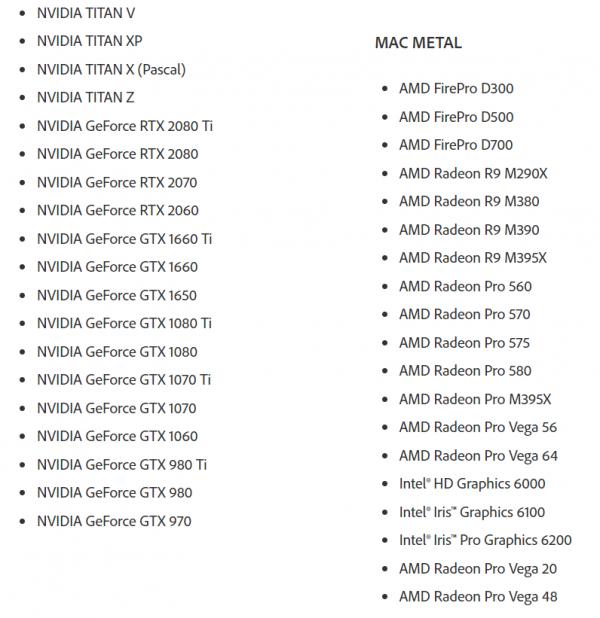Click AMD Radeon R9 M290X text
The height and width of the screenshot is (618, 600).
[473, 173]
